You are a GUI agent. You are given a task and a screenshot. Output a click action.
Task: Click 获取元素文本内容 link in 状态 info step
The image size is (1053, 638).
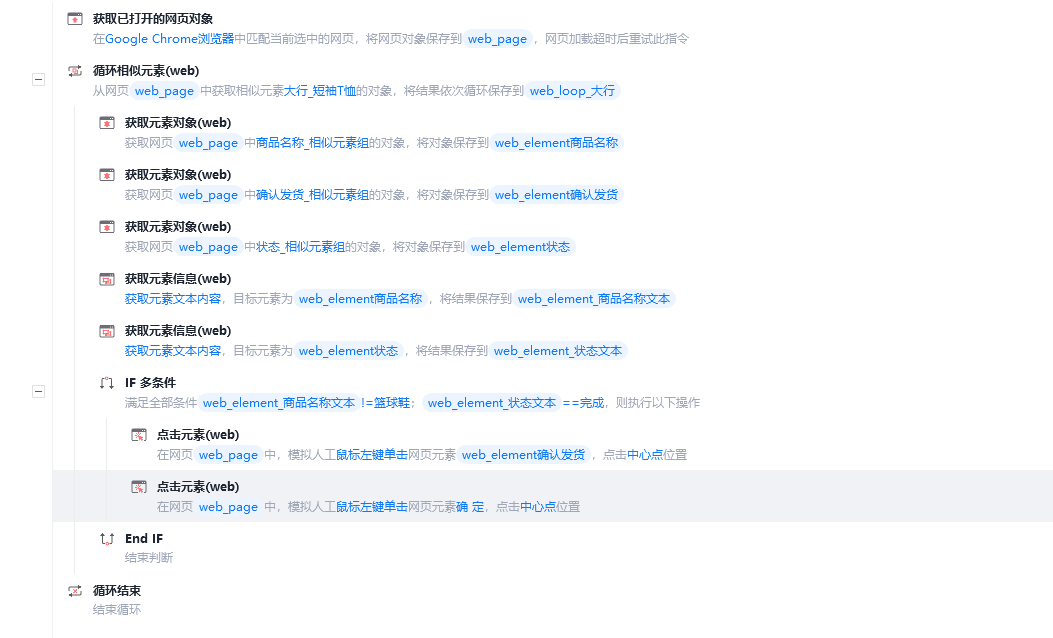pyautogui.click(x=173, y=351)
